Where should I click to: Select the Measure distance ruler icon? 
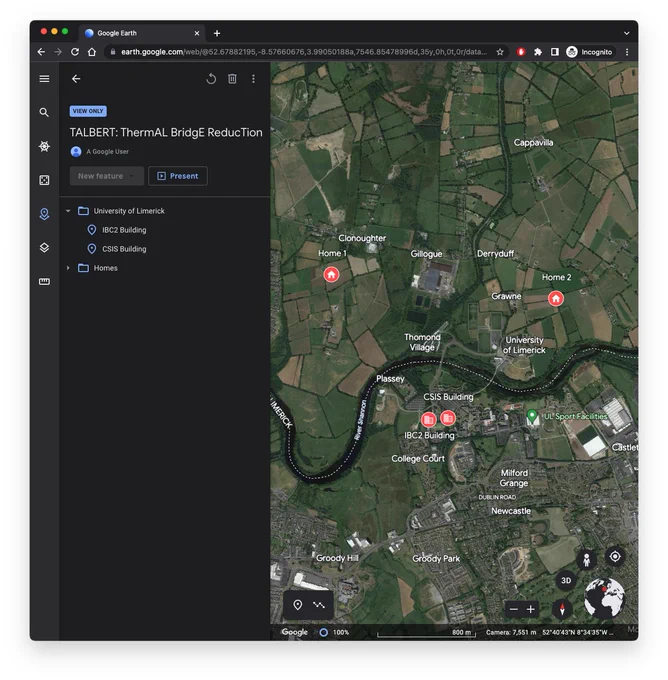pos(44,281)
